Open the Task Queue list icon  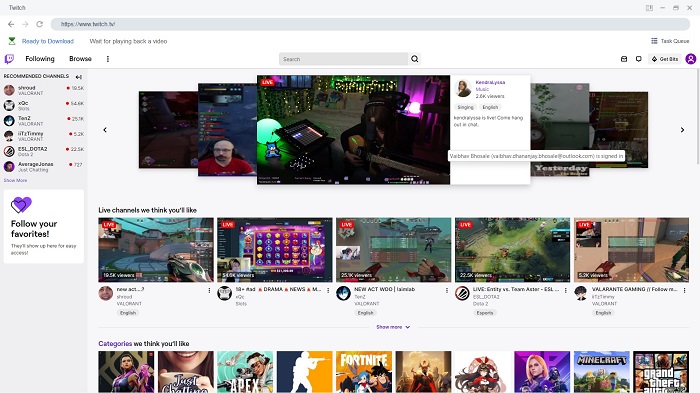[x=654, y=41]
